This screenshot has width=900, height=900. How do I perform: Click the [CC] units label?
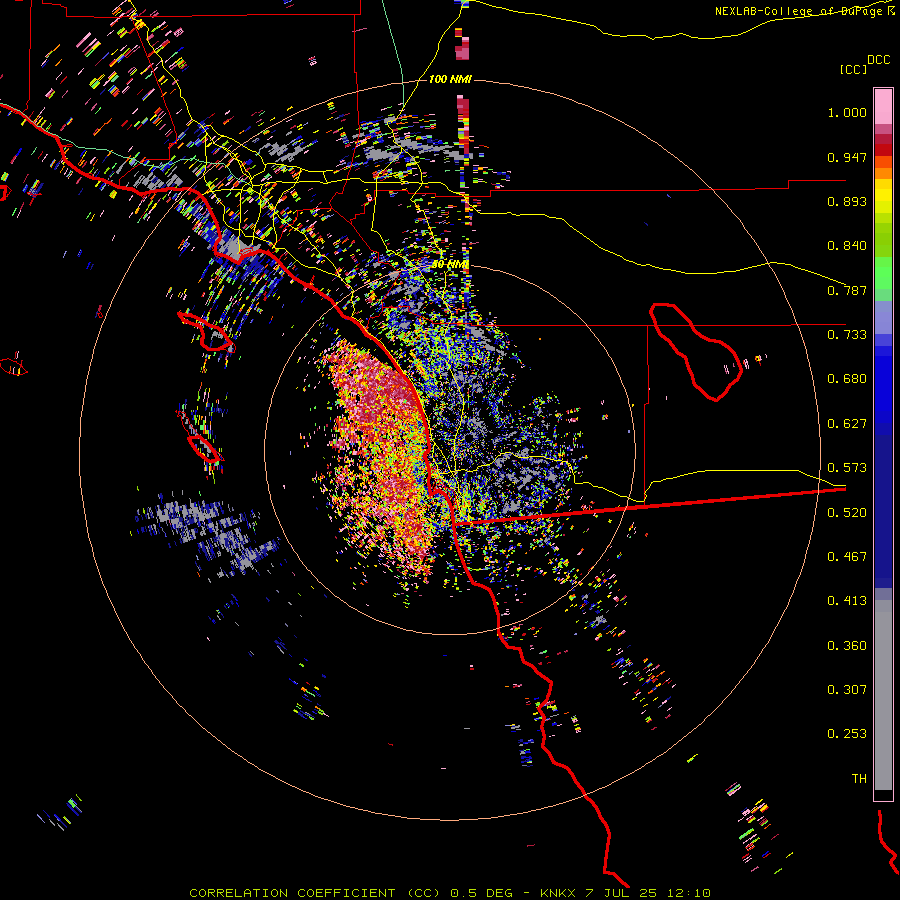853,69
